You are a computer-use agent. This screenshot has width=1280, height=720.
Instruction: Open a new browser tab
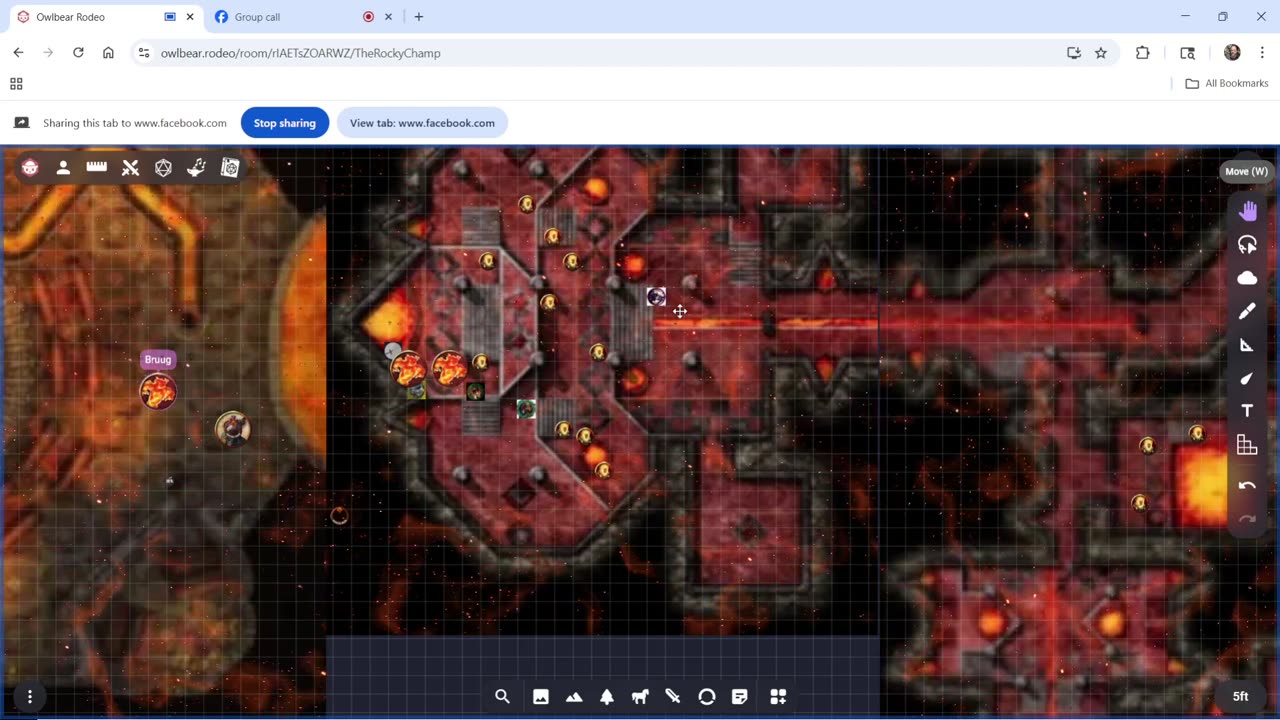coord(419,17)
